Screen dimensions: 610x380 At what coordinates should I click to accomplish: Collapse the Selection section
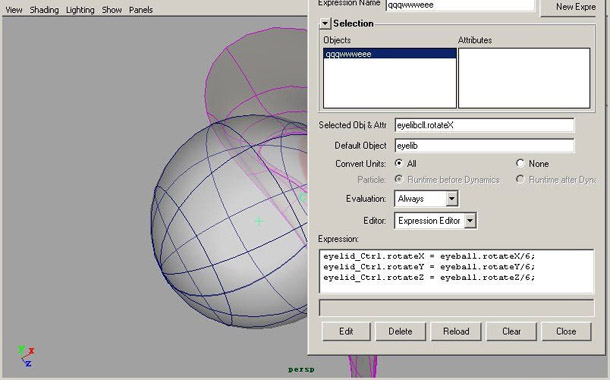[325, 23]
